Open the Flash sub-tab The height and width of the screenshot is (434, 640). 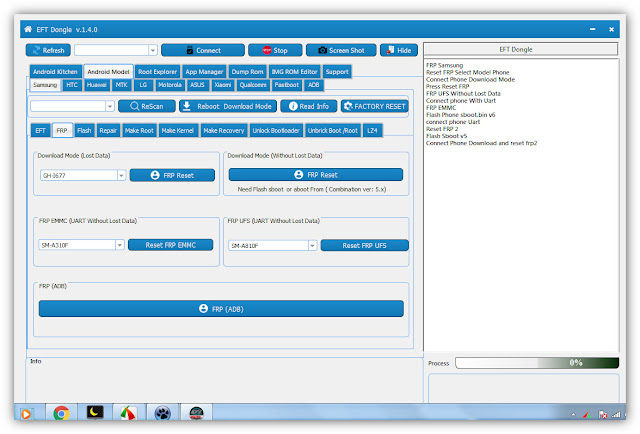[84, 130]
